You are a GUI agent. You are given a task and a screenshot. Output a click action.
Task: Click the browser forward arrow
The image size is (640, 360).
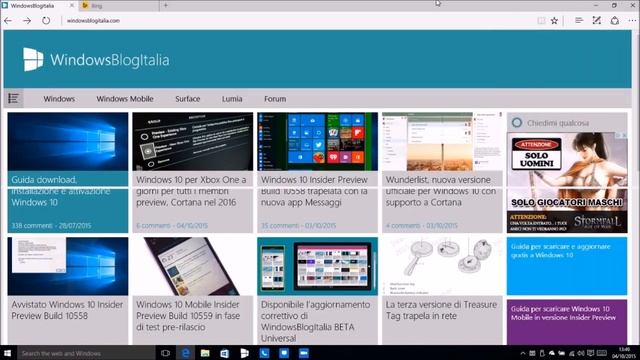coord(27,20)
